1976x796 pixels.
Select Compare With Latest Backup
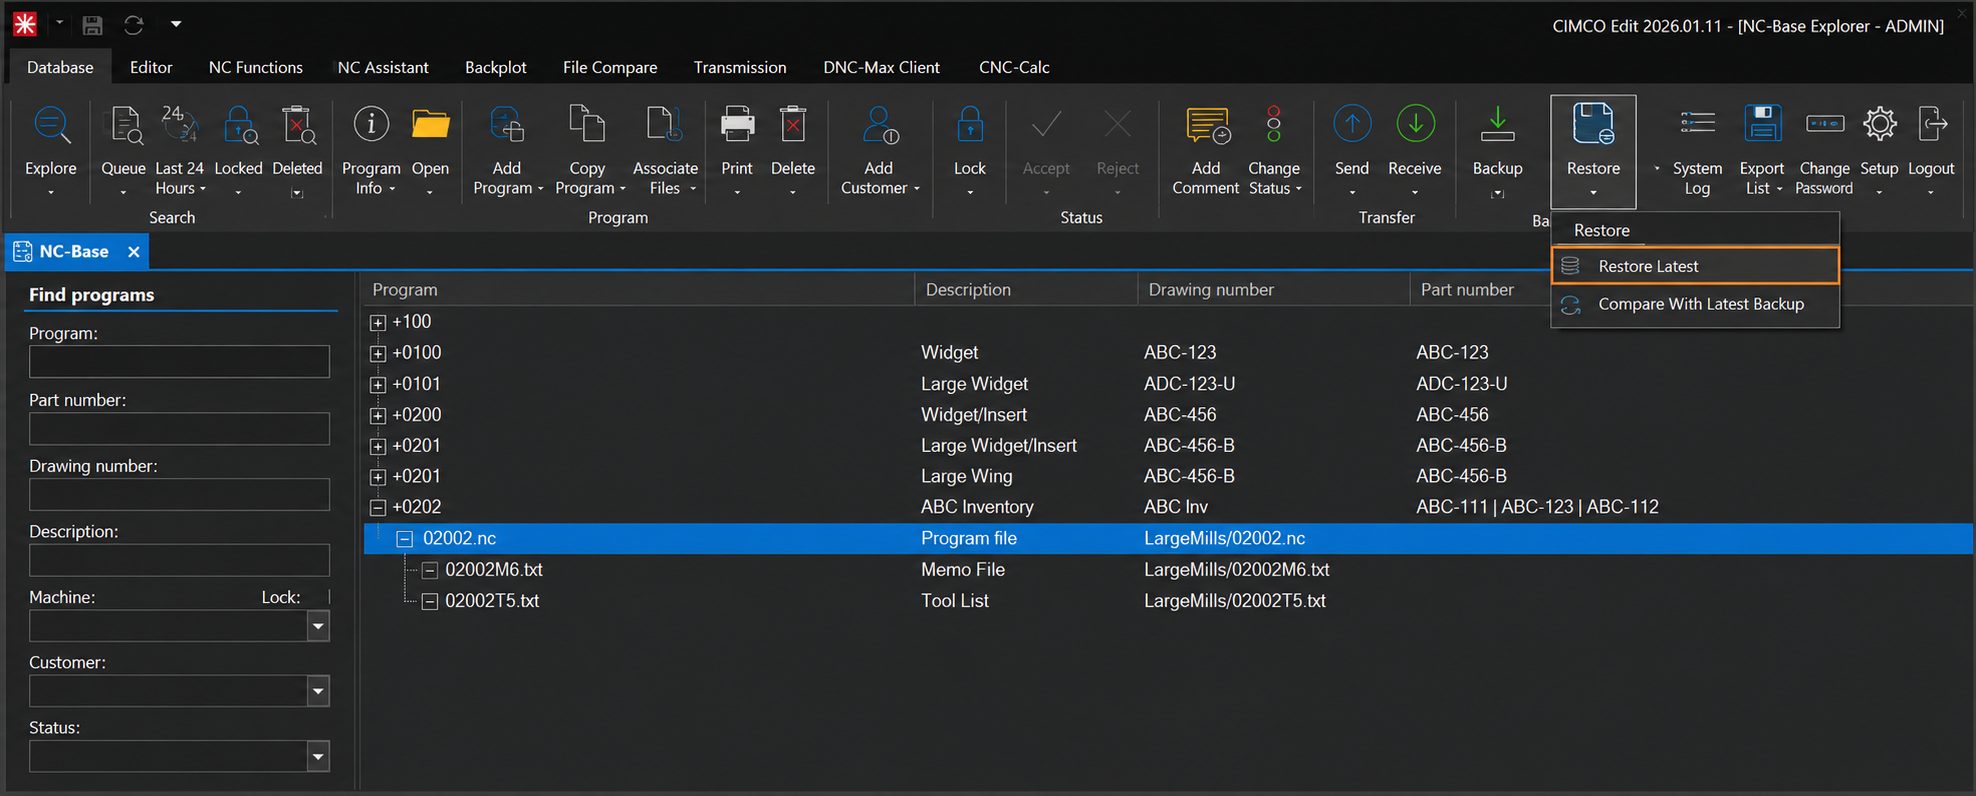1695,304
